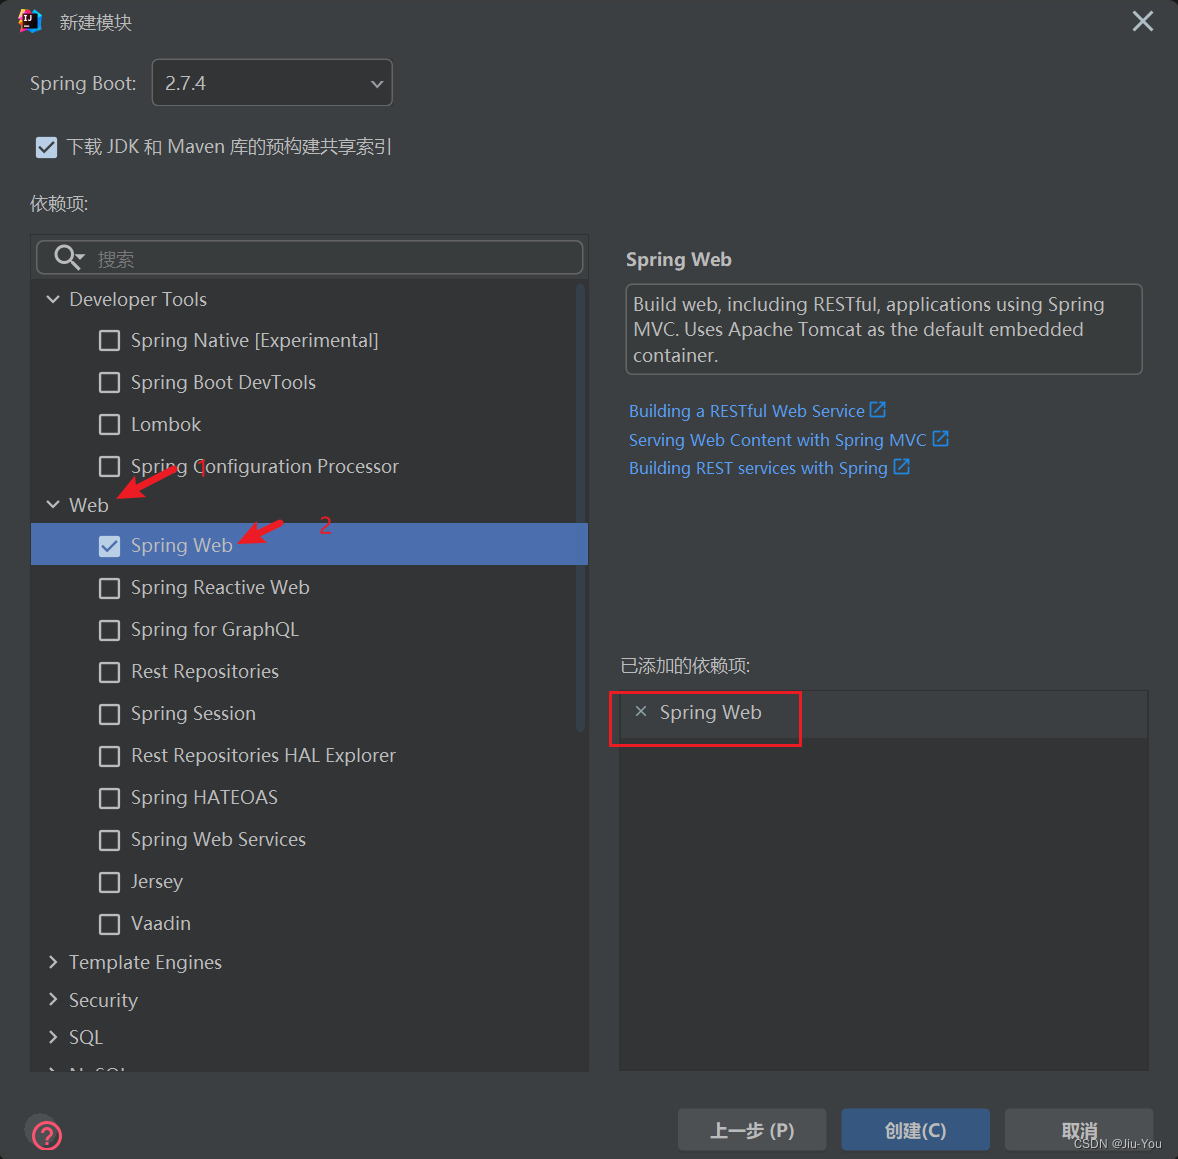Expand the Security category

(x=53, y=999)
